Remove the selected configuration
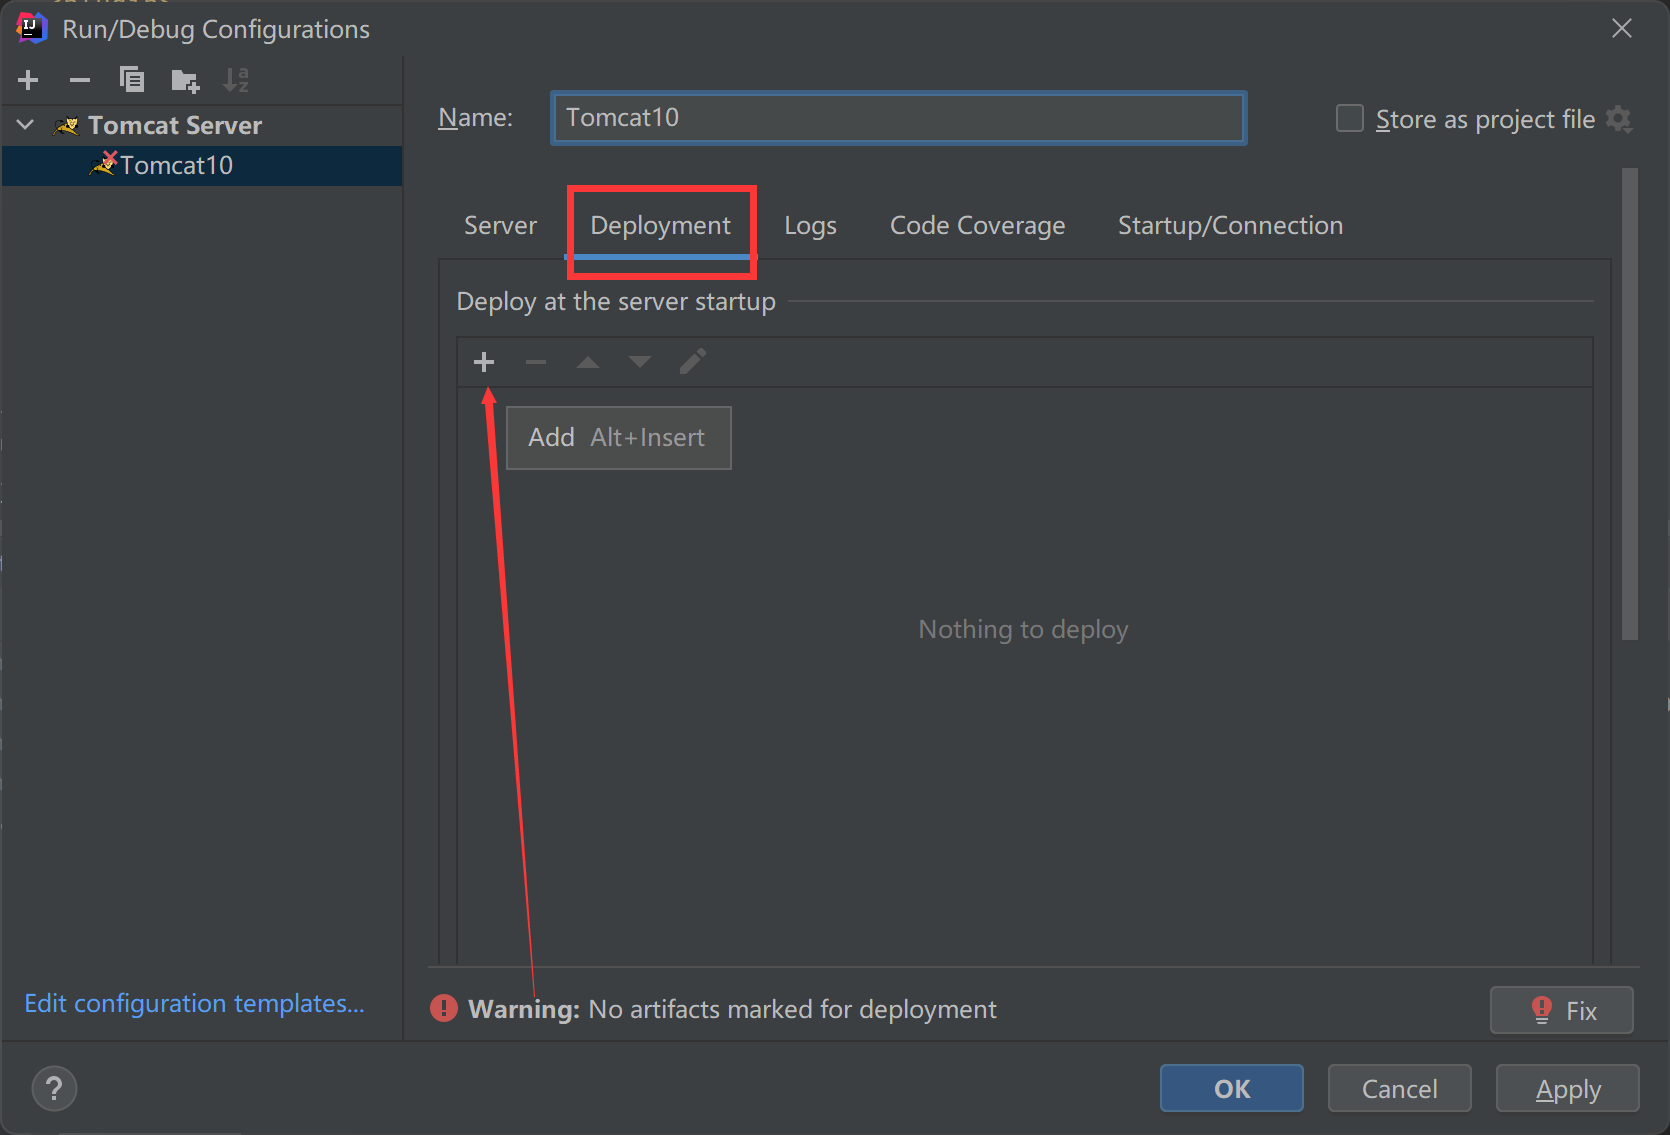Image resolution: width=1670 pixels, height=1135 pixels. tap(80, 80)
